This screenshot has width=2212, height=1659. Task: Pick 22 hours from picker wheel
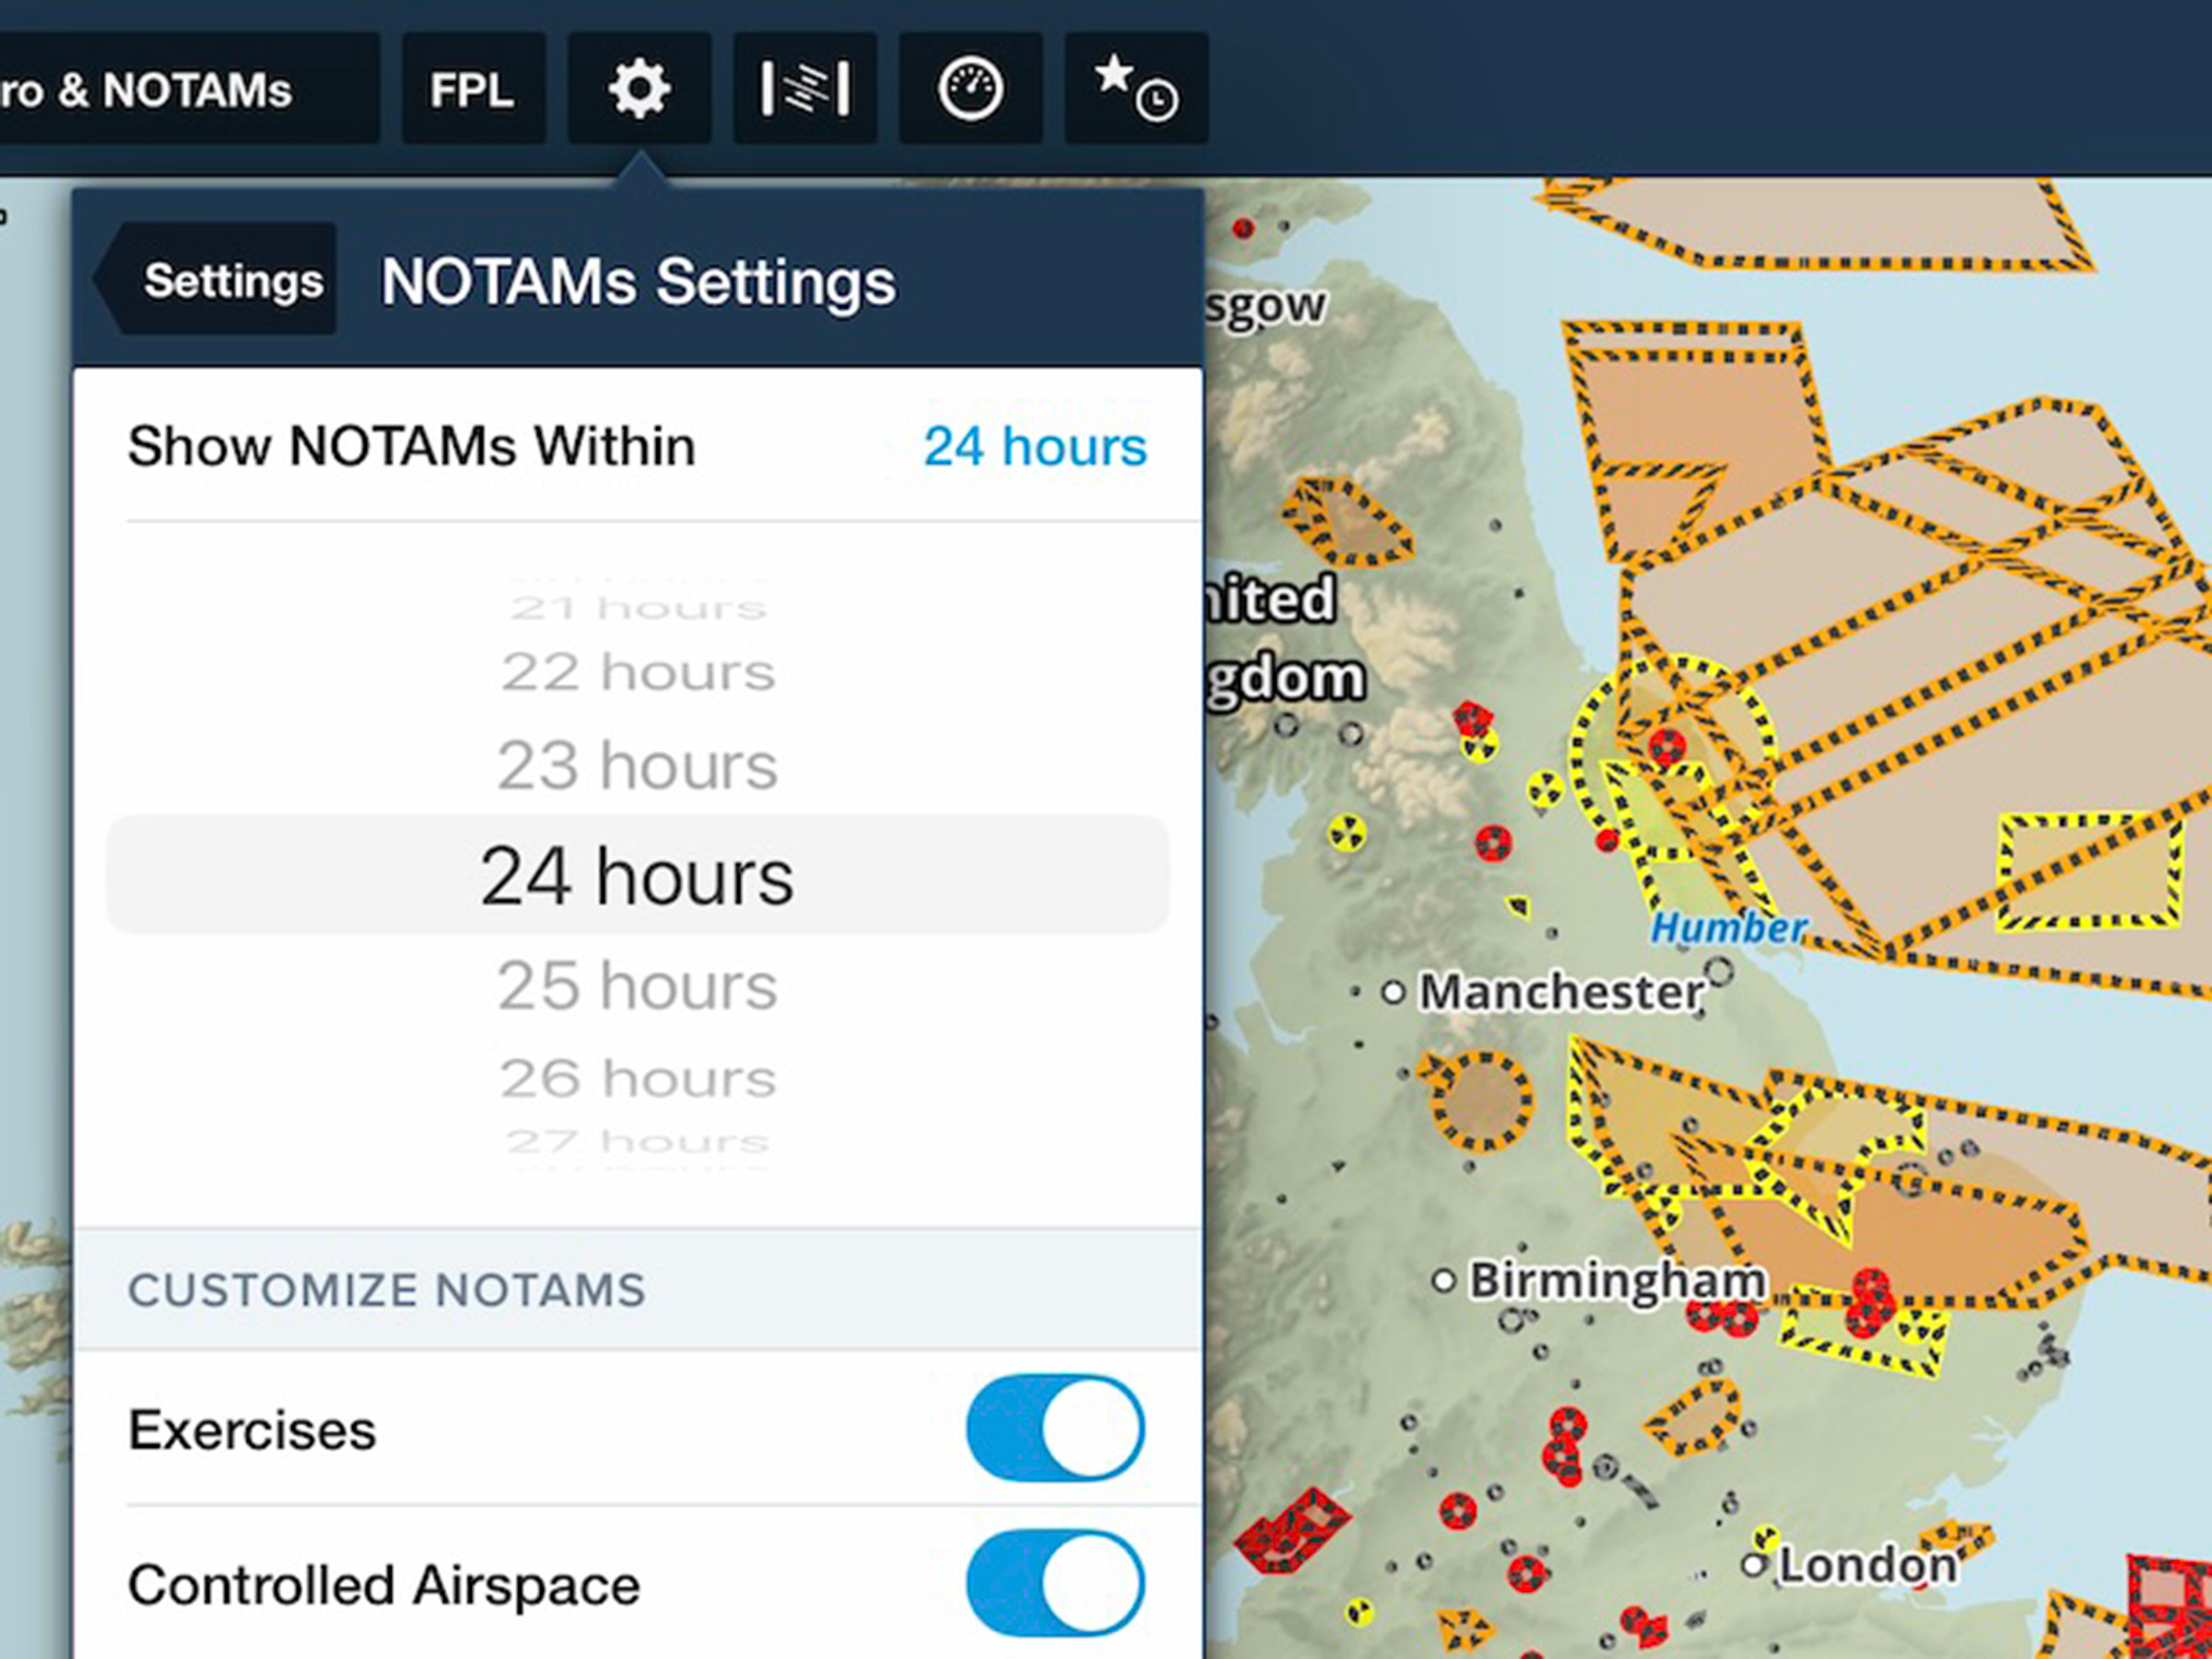(x=638, y=672)
